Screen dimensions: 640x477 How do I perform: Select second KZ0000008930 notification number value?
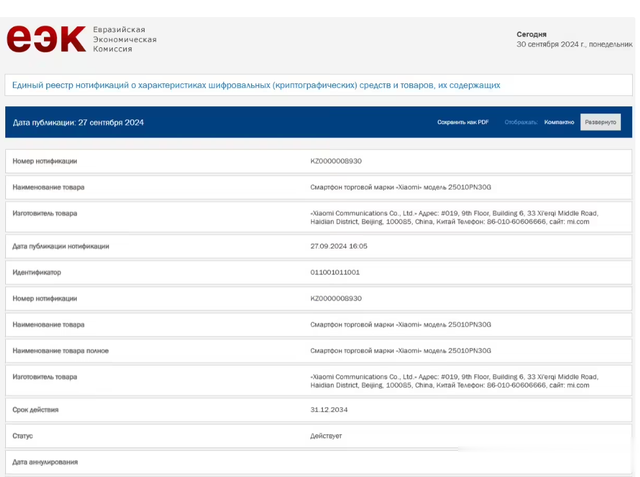[336, 298]
